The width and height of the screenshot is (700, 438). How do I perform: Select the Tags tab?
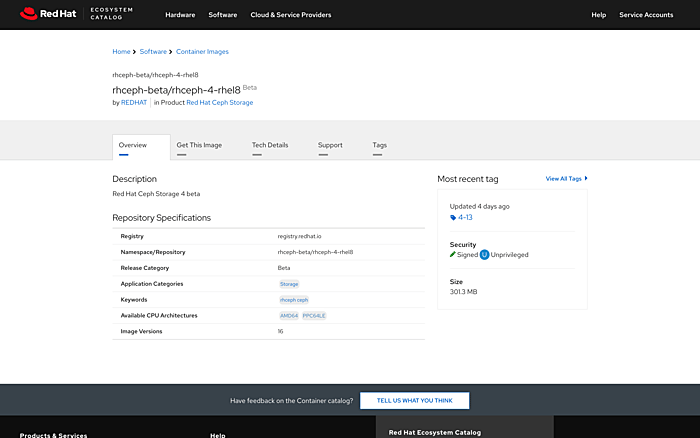point(379,145)
